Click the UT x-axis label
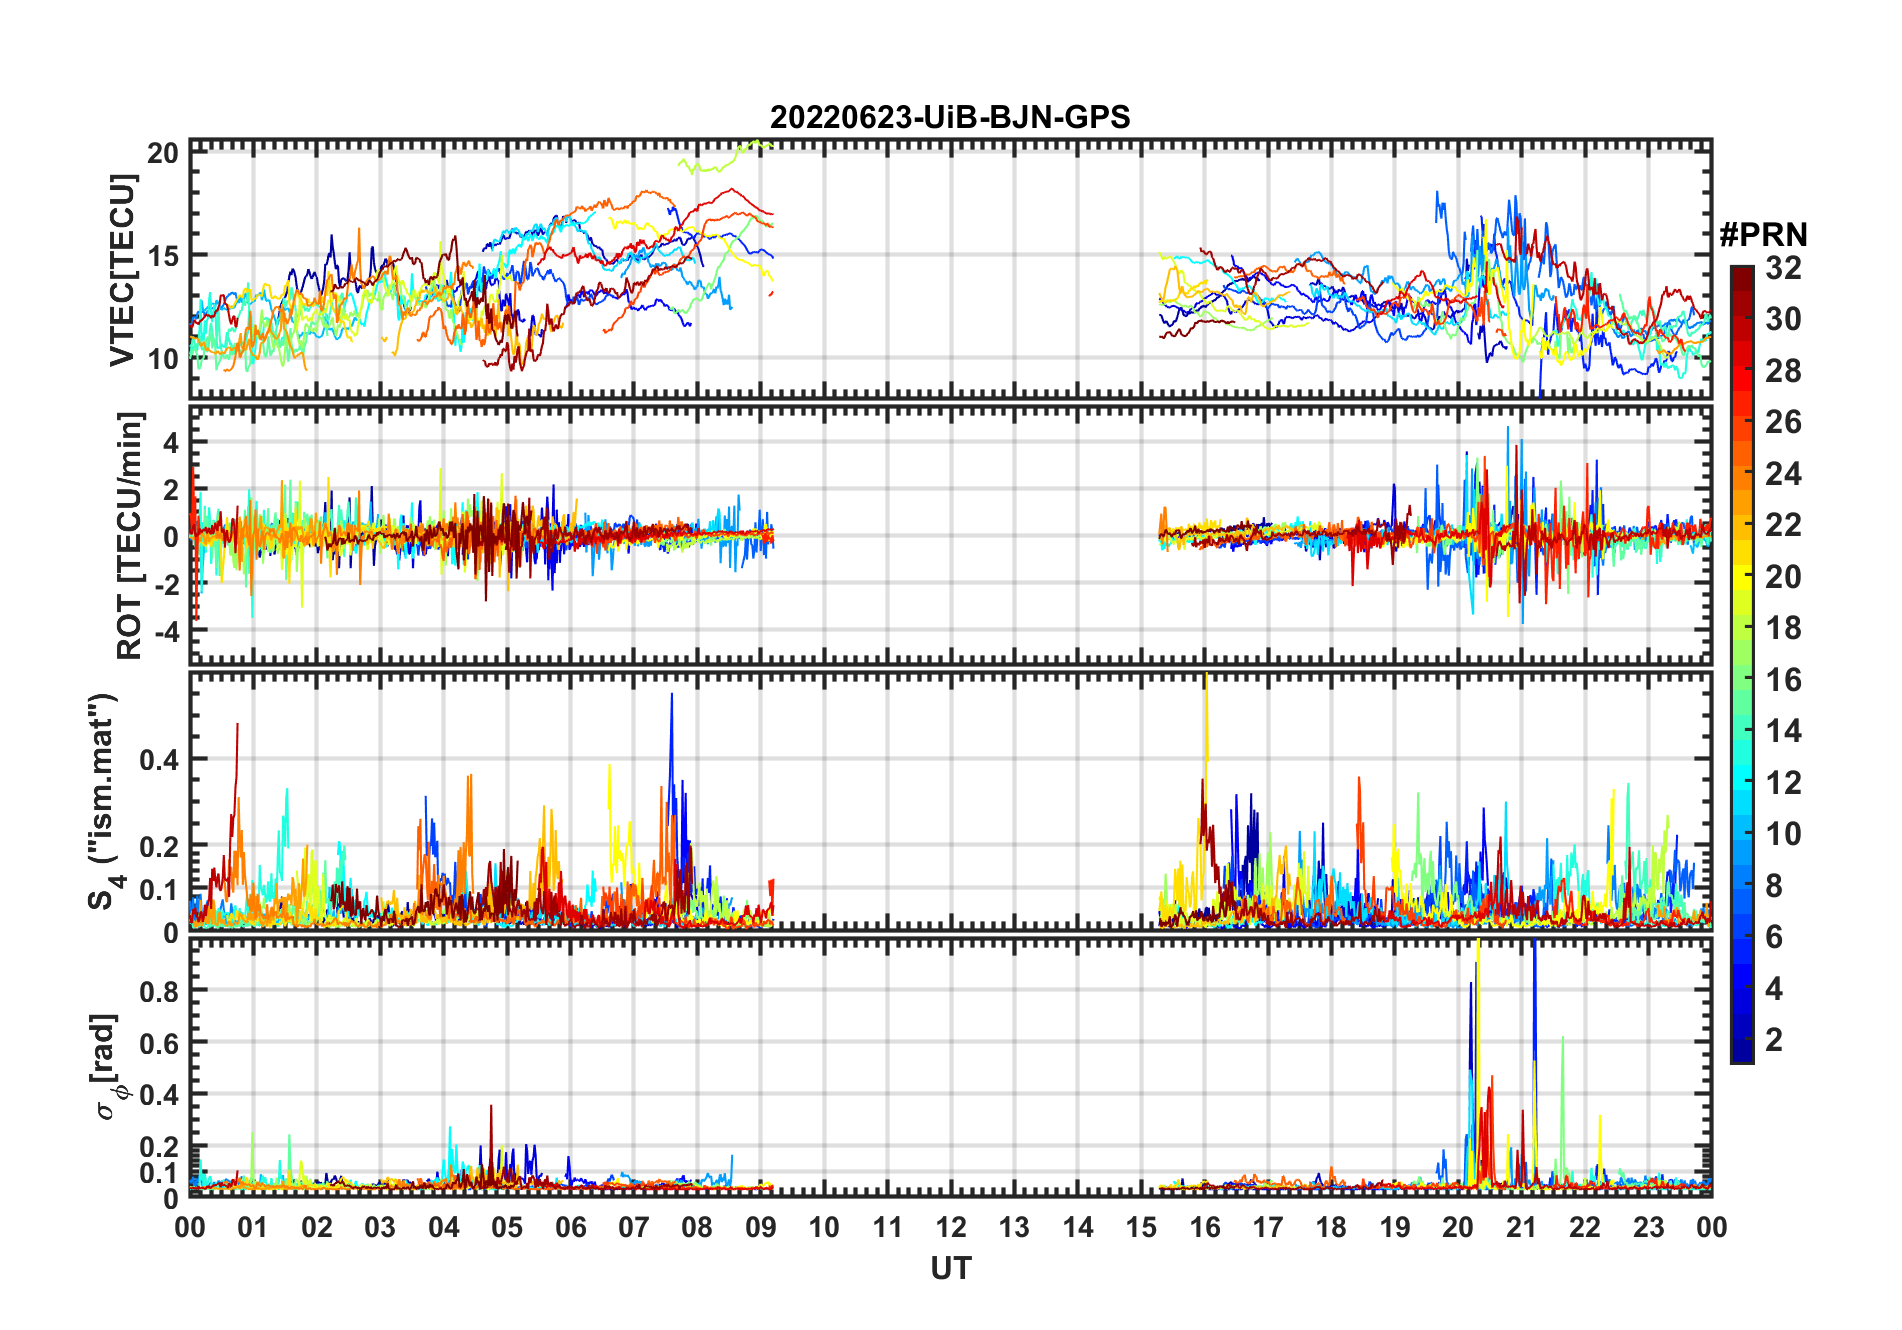This screenshot has height=1330, width=1902. point(951,1269)
